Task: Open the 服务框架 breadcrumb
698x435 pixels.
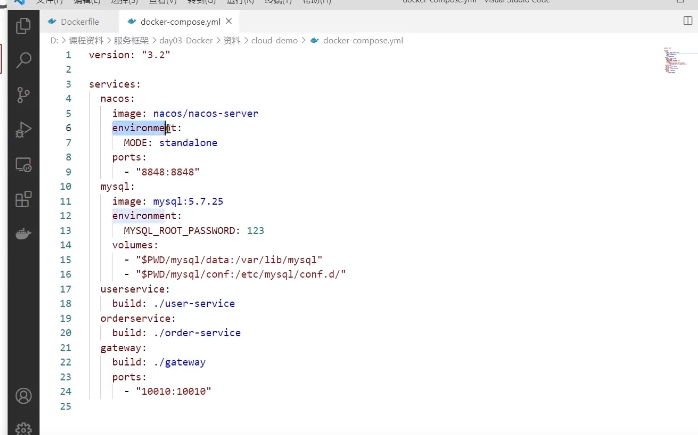Action: tap(131, 41)
